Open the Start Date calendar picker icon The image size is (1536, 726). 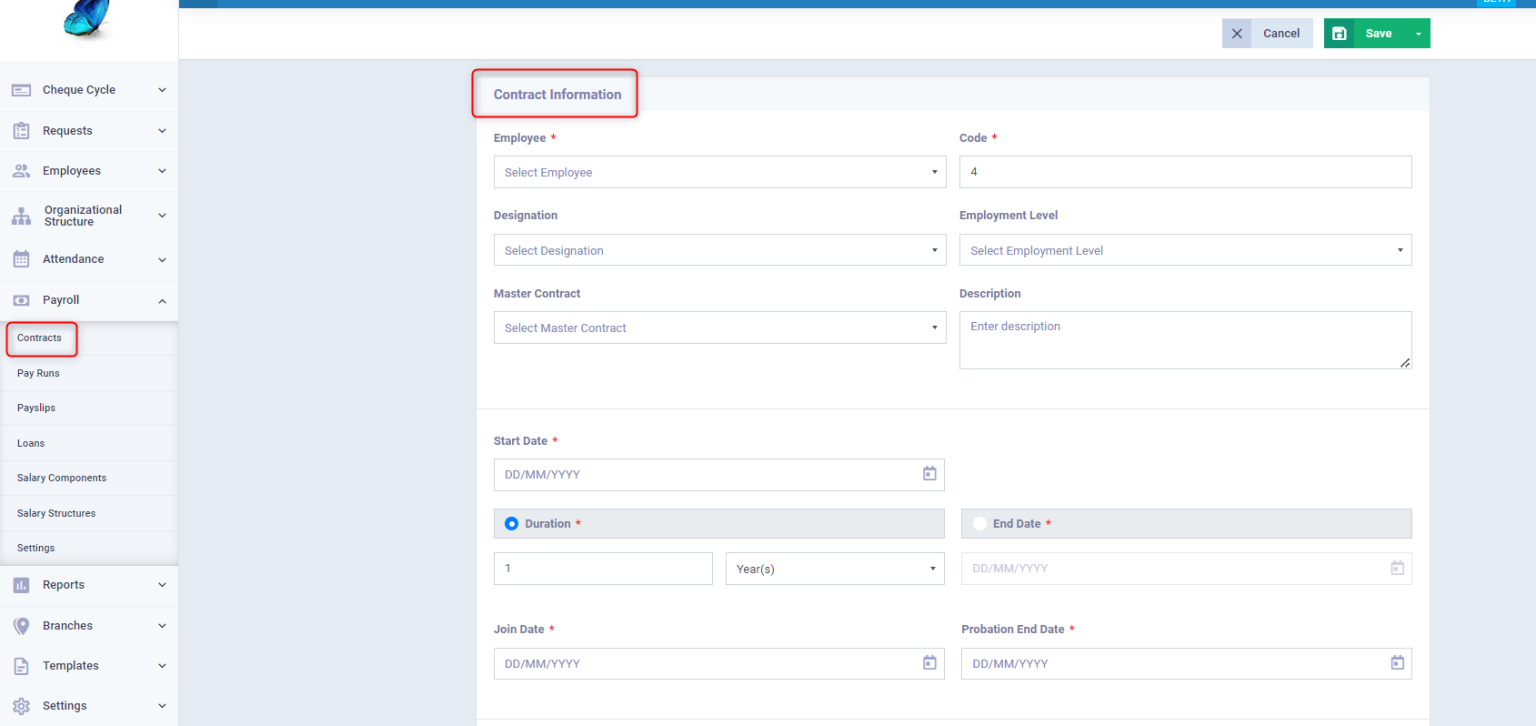coord(929,474)
